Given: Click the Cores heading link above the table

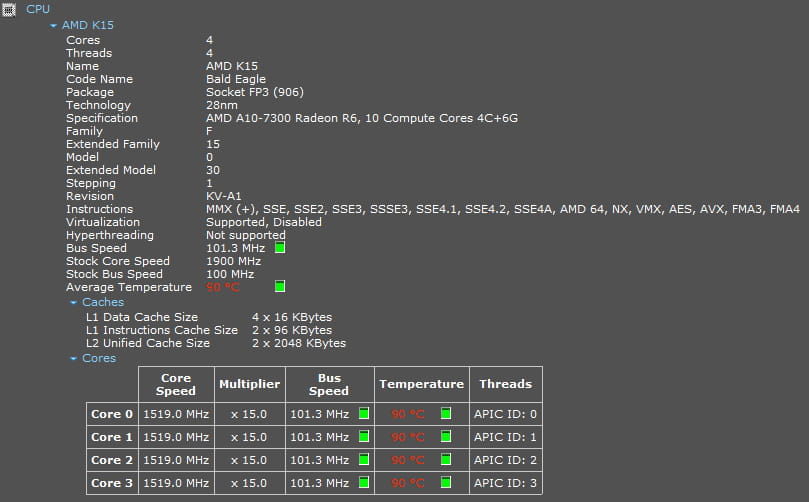Looking at the screenshot, I should click(99, 359).
